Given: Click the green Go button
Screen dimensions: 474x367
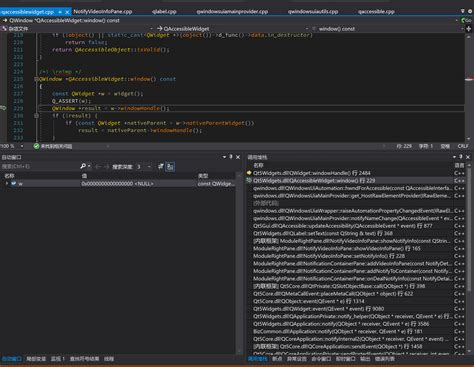Looking at the screenshot, I should tap(467, 20).
